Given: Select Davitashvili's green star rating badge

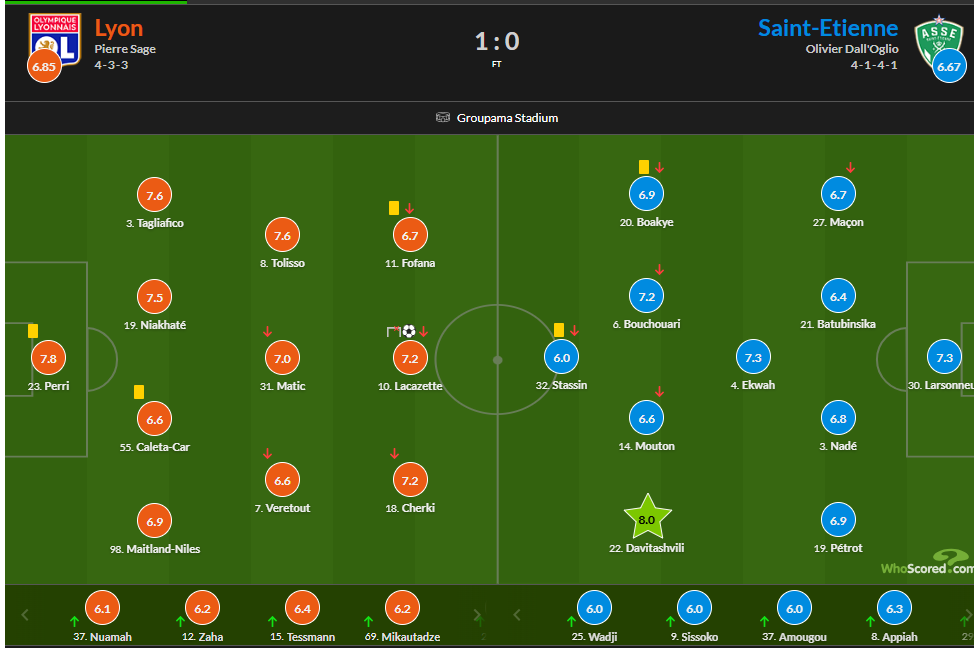Looking at the screenshot, I should 646,518.
